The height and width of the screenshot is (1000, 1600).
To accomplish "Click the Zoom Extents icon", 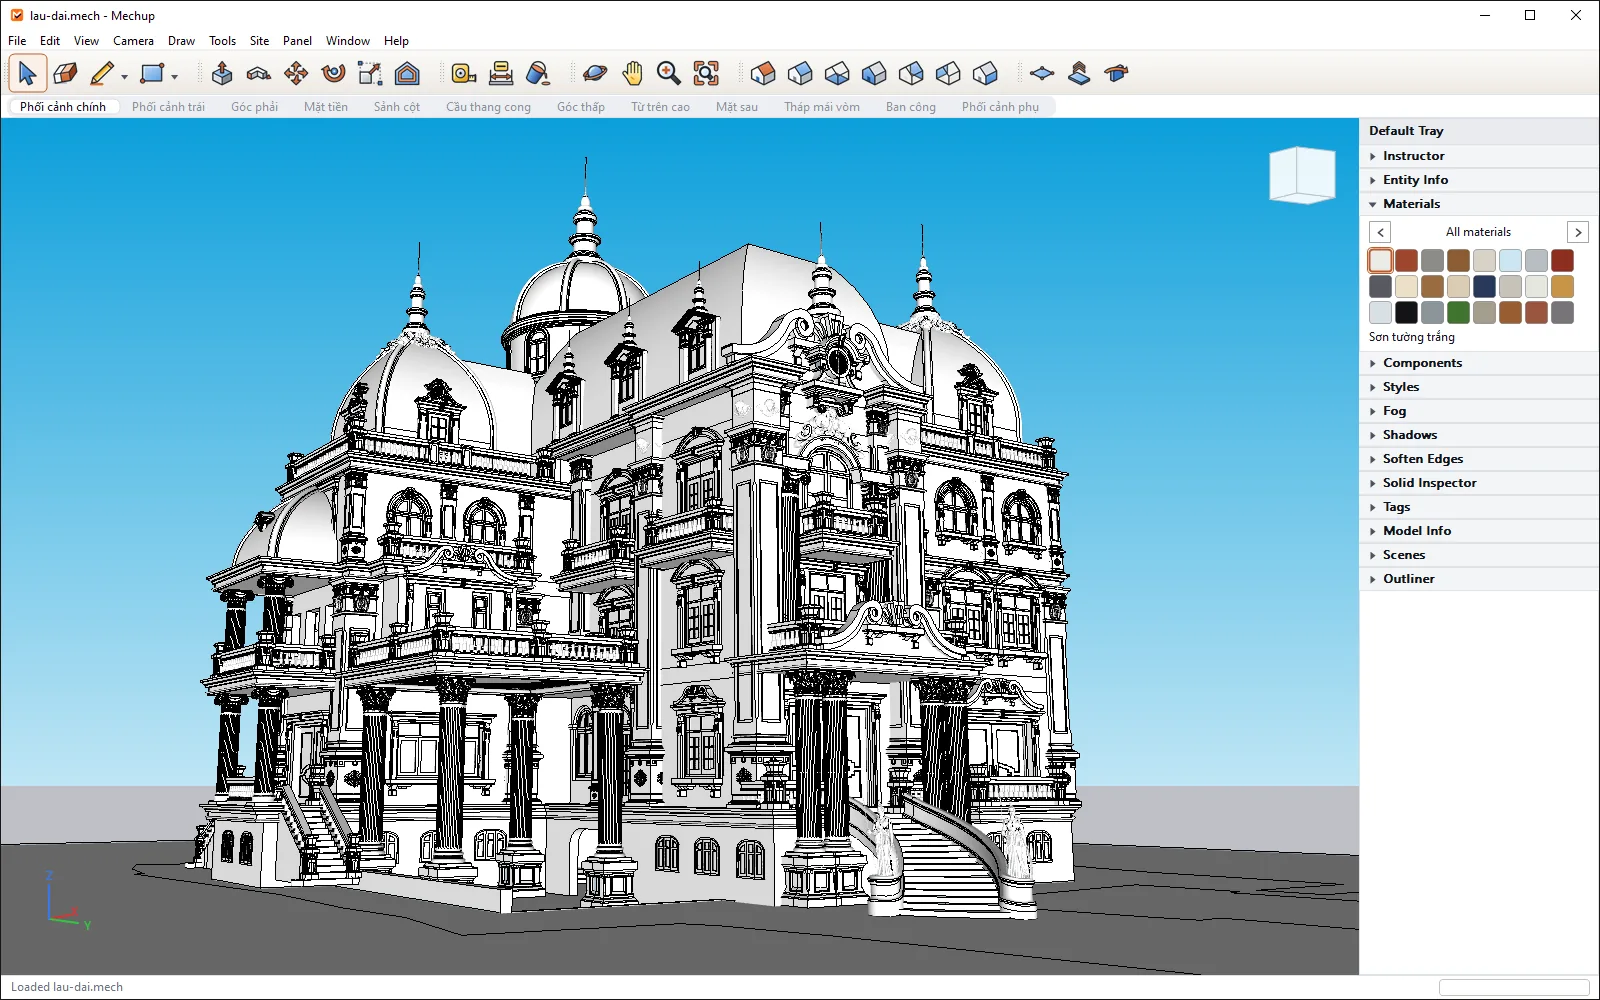I will pyautogui.click(x=706, y=73).
